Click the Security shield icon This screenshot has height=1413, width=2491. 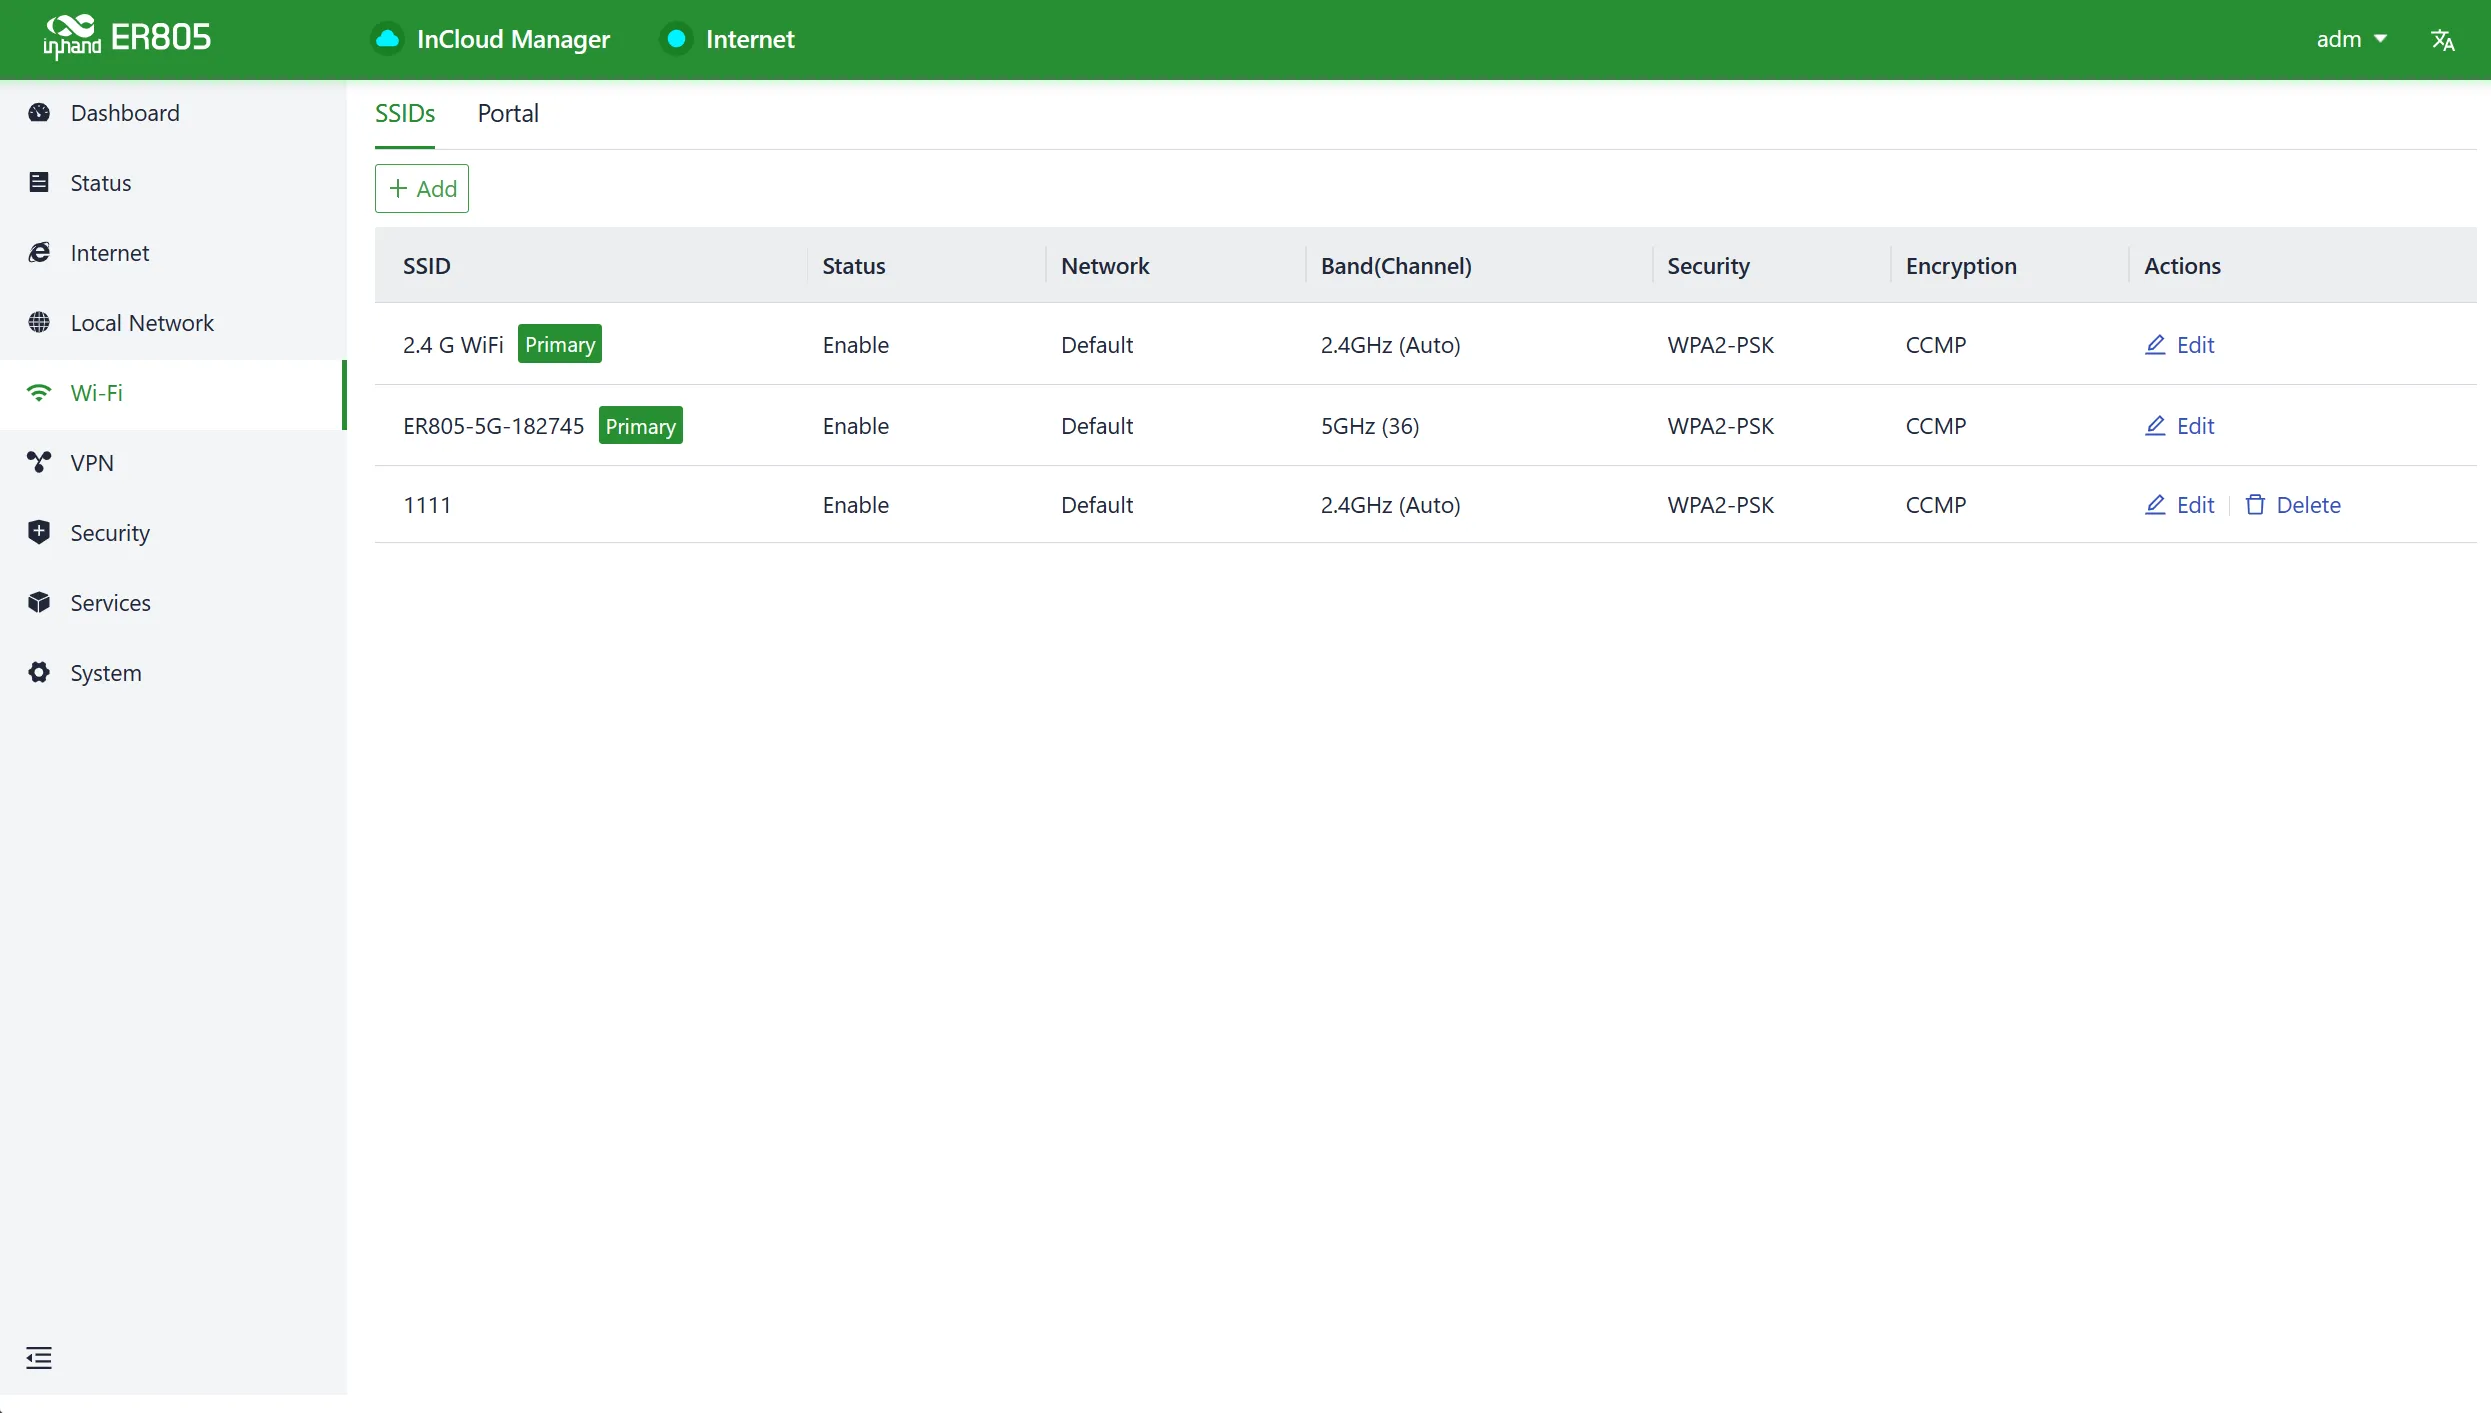[39, 532]
